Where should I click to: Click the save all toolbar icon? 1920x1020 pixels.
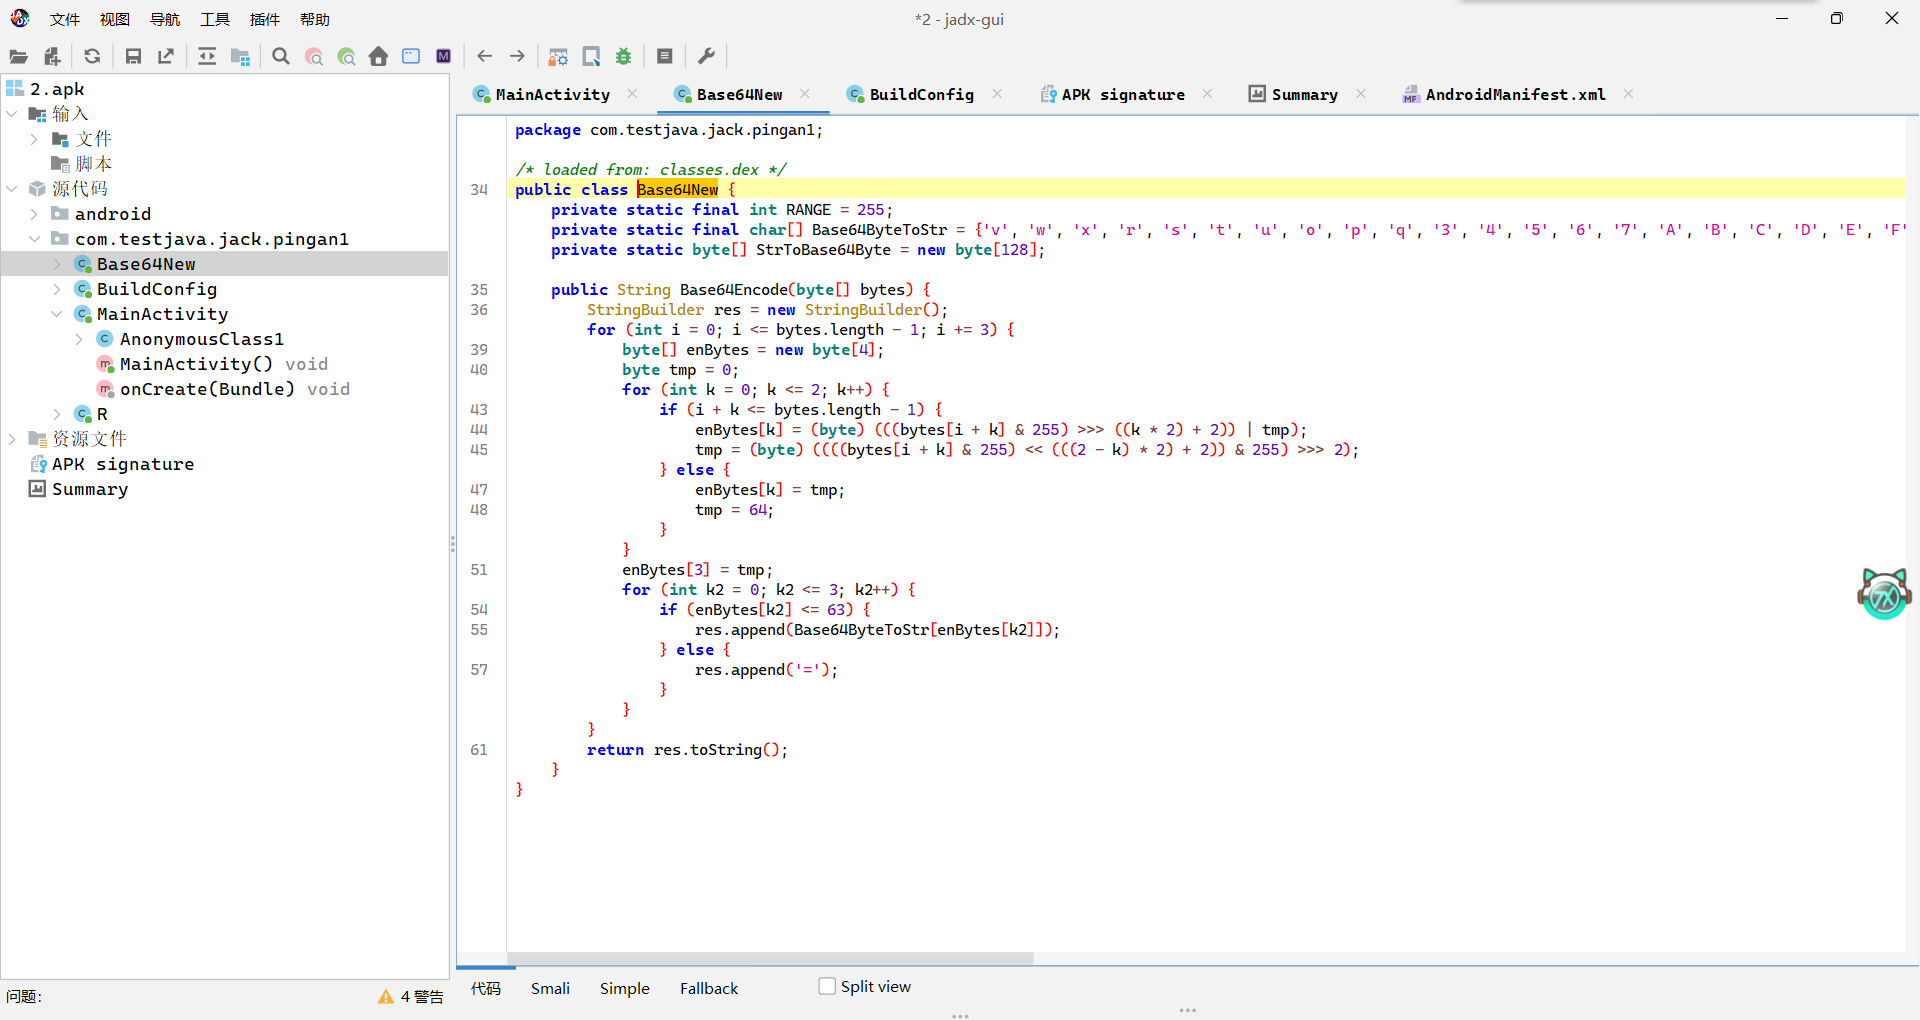pos(133,57)
